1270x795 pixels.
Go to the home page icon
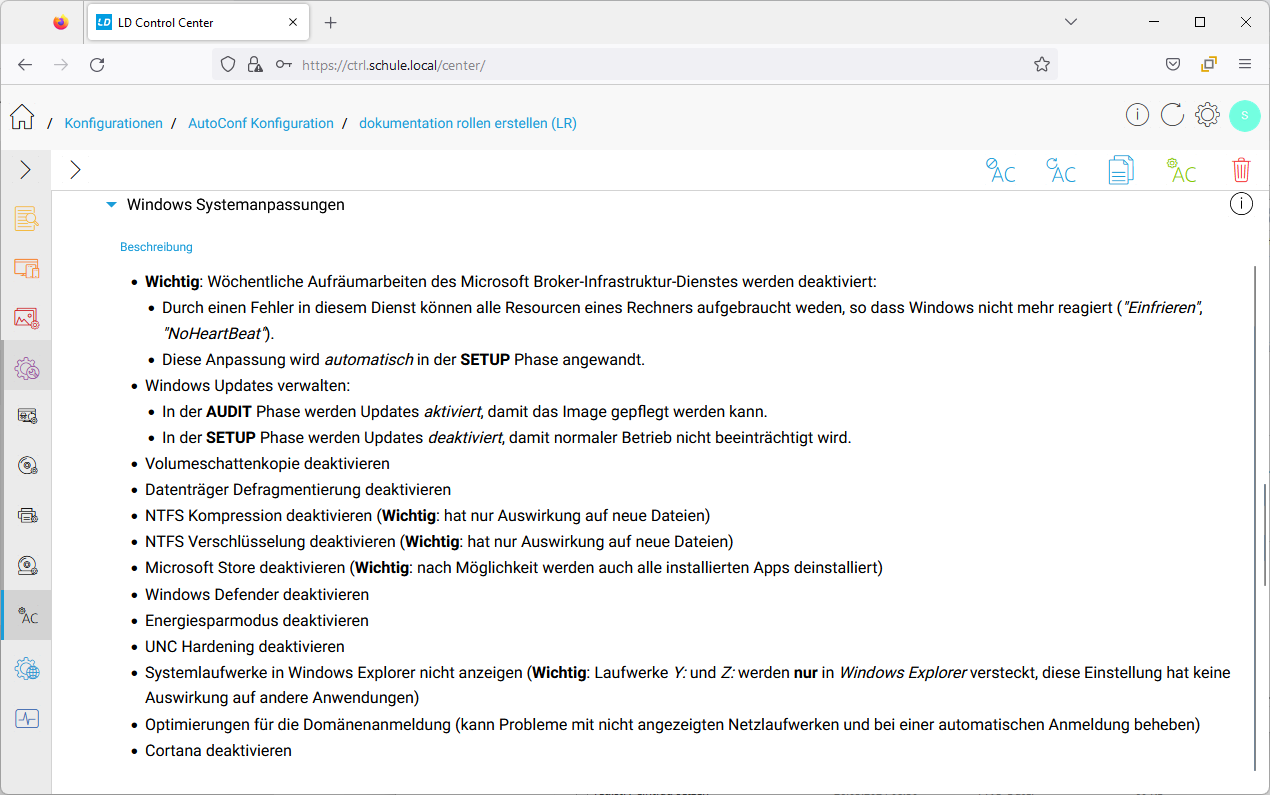coord(22,117)
